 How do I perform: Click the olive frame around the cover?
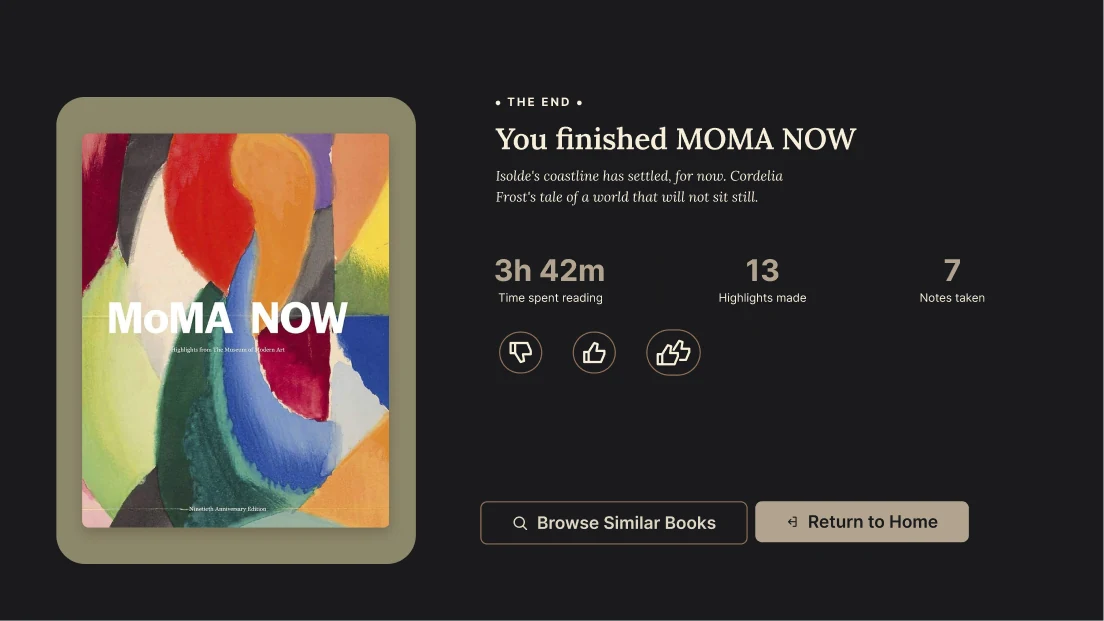(x=236, y=114)
